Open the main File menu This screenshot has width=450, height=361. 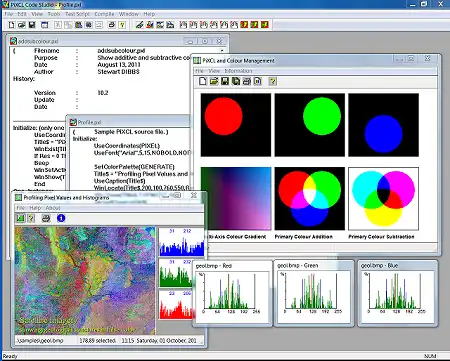pyautogui.click(x=9, y=14)
